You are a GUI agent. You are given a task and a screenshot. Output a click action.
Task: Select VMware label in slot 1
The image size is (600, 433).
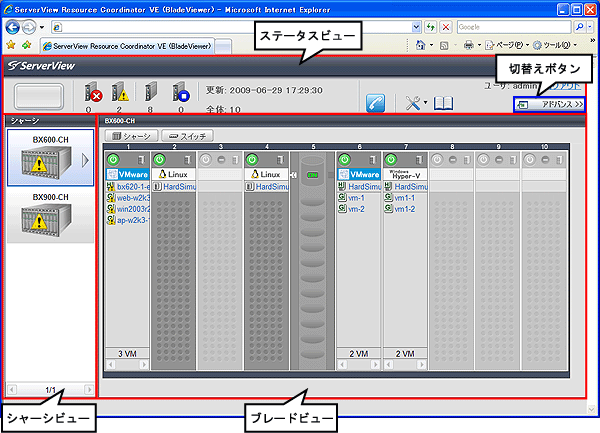128,174
